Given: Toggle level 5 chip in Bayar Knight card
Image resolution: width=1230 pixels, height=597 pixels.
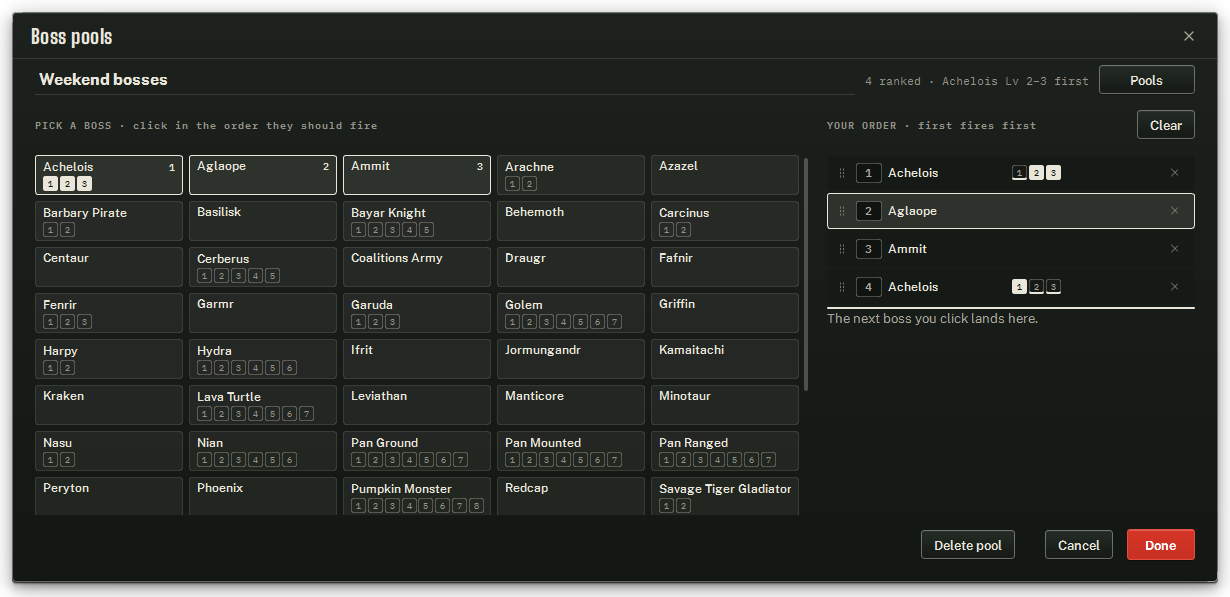Looking at the screenshot, I should coord(426,230).
